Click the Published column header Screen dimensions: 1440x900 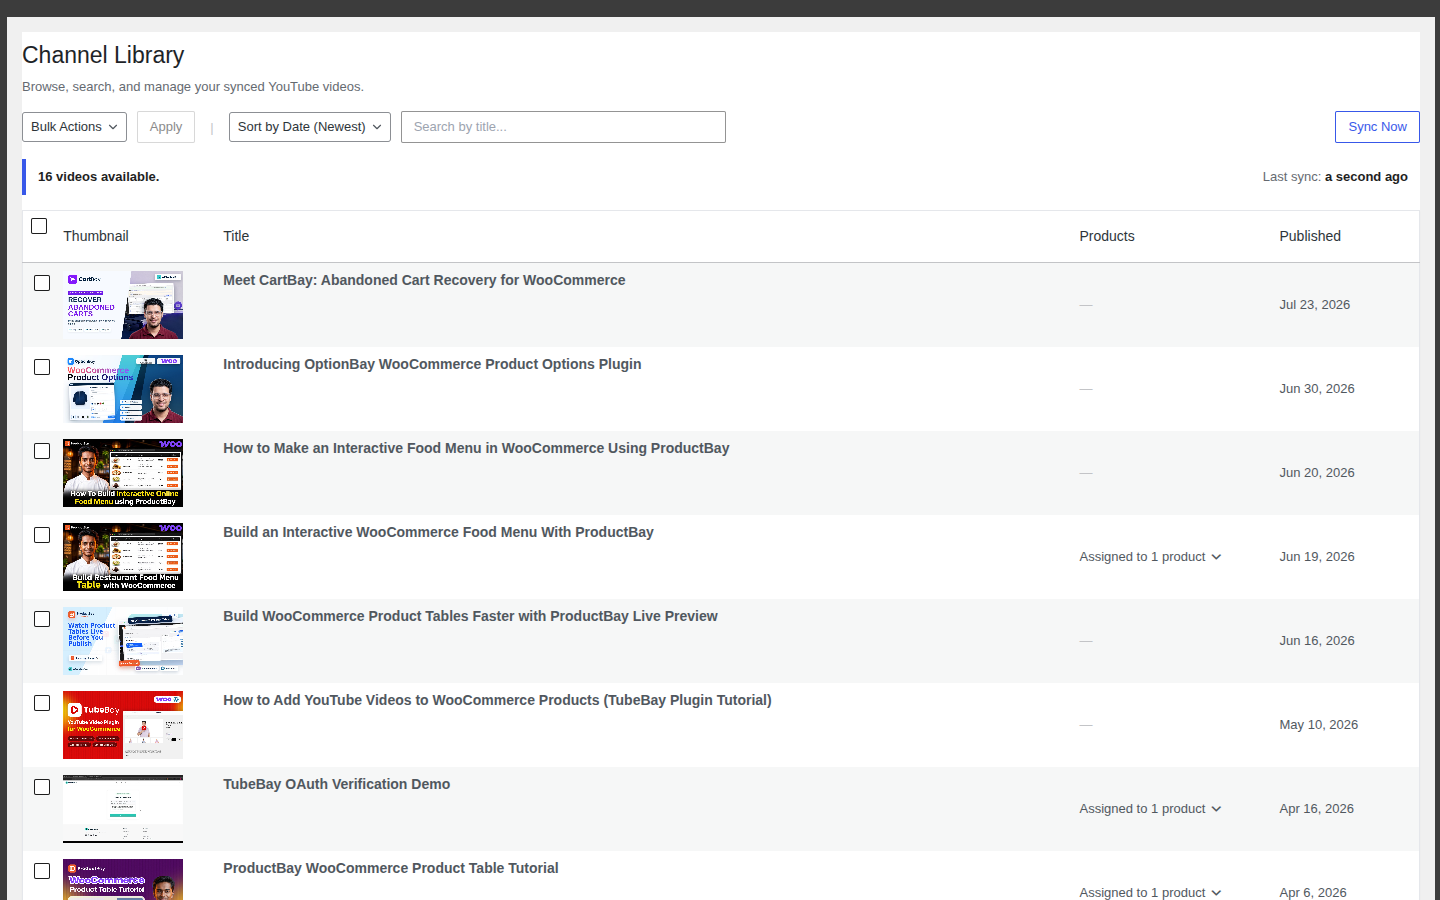(x=1310, y=236)
